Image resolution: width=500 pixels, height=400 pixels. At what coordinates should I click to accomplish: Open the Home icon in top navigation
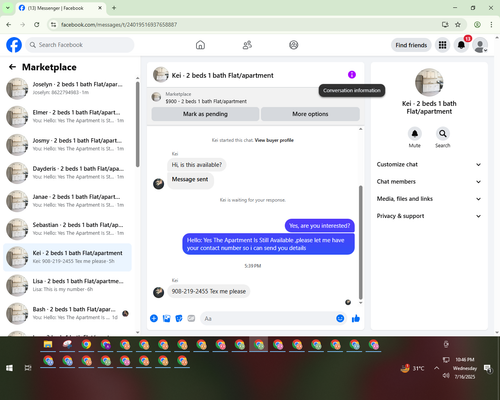coord(200,45)
